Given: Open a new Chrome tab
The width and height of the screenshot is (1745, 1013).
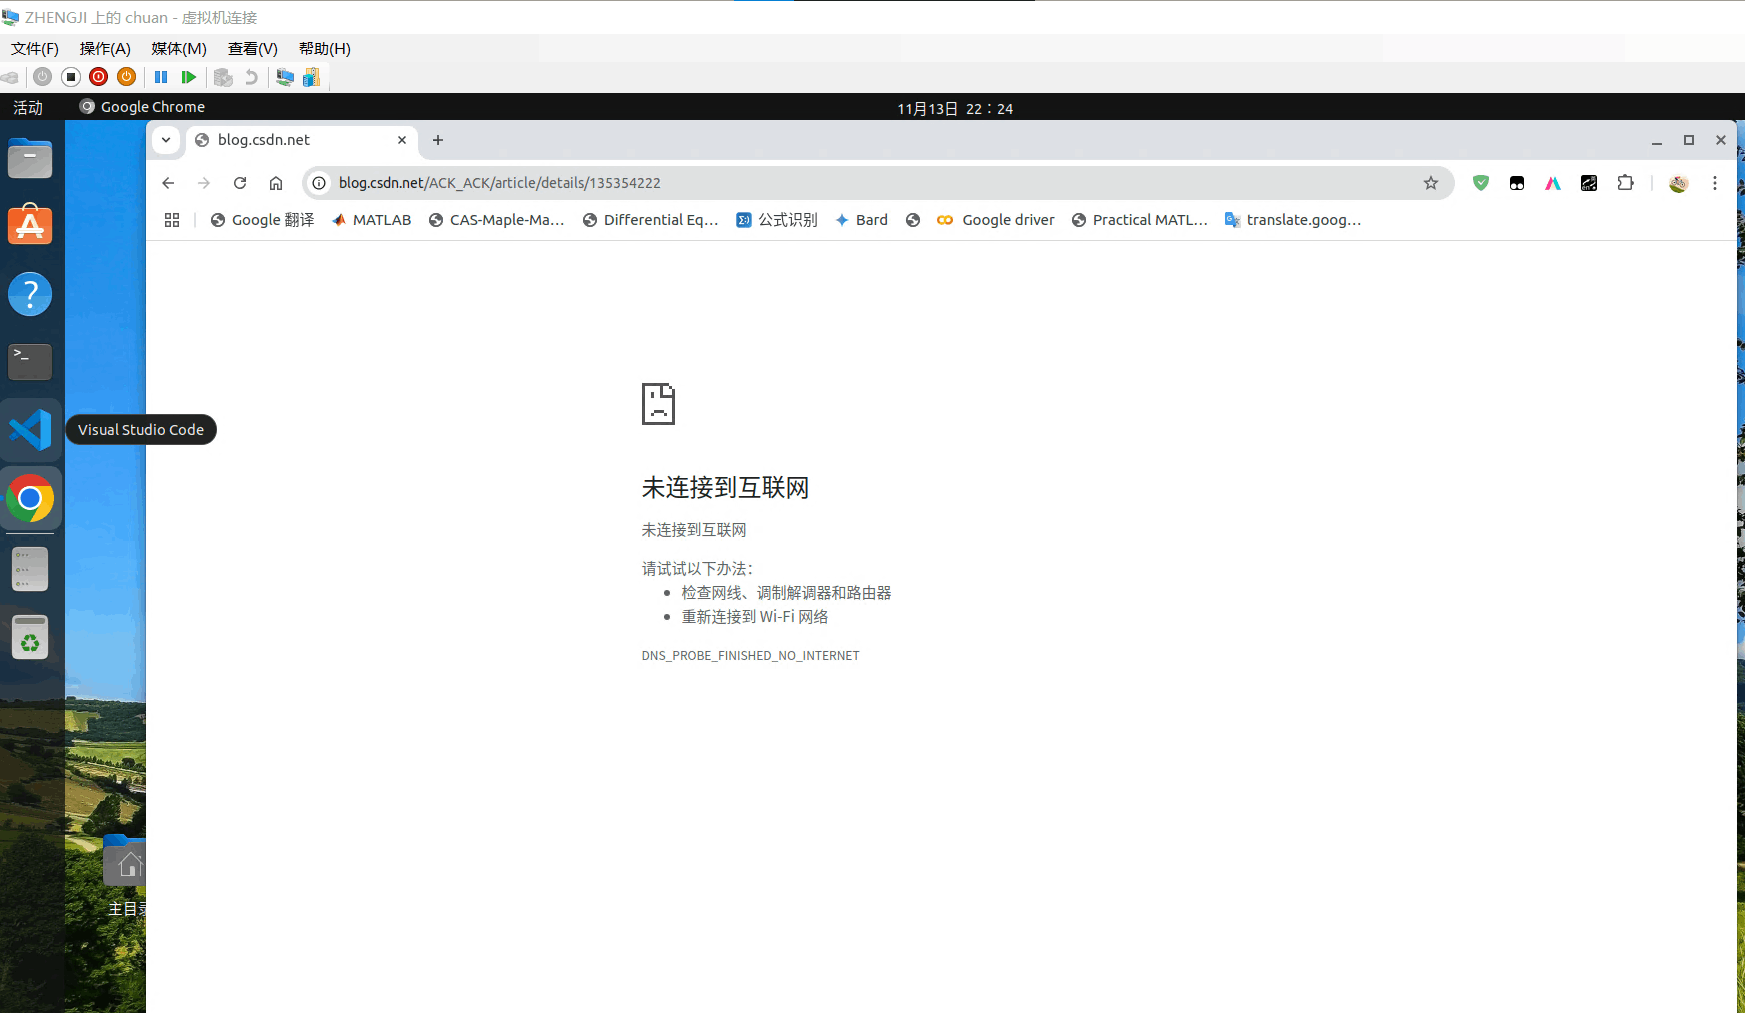Looking at the screenshot, I should point(438,140).
